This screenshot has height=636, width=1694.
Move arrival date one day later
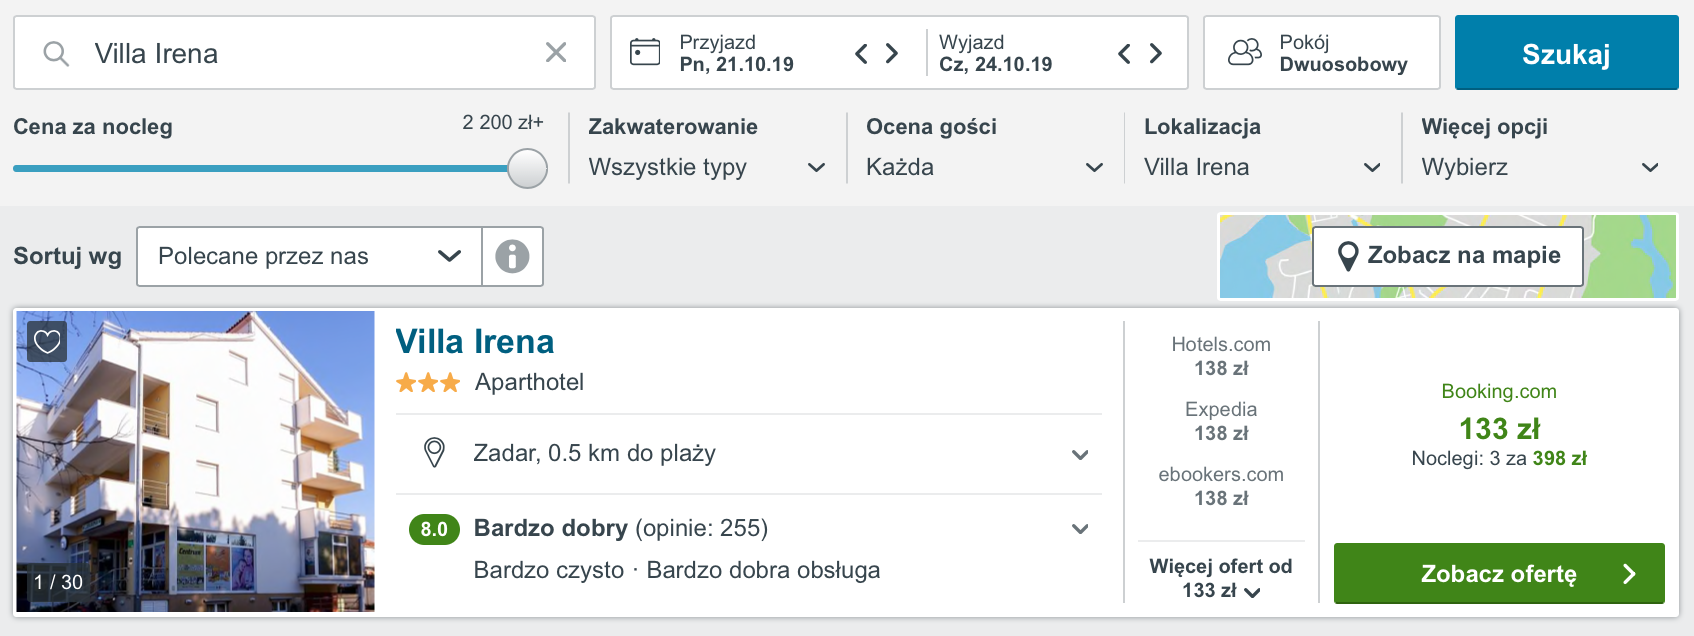point(892,53)
